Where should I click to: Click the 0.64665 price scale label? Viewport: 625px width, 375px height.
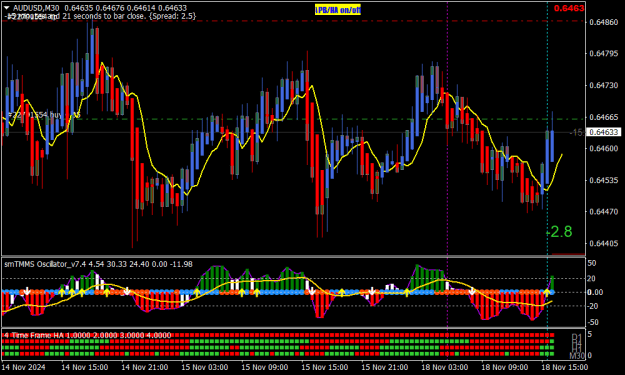click(604, 117)
